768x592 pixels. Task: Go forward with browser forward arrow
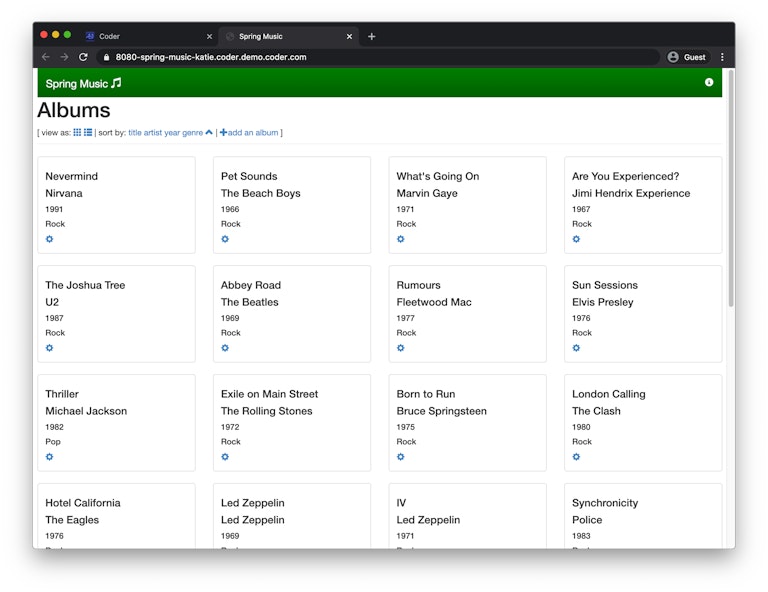pos(64,57)
